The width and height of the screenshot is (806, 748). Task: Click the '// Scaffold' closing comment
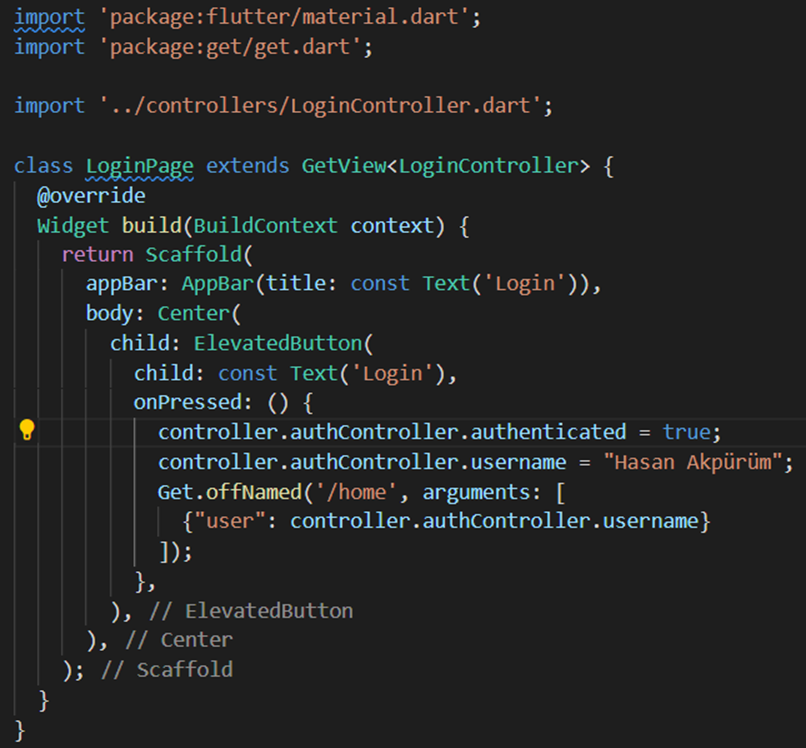167,670
